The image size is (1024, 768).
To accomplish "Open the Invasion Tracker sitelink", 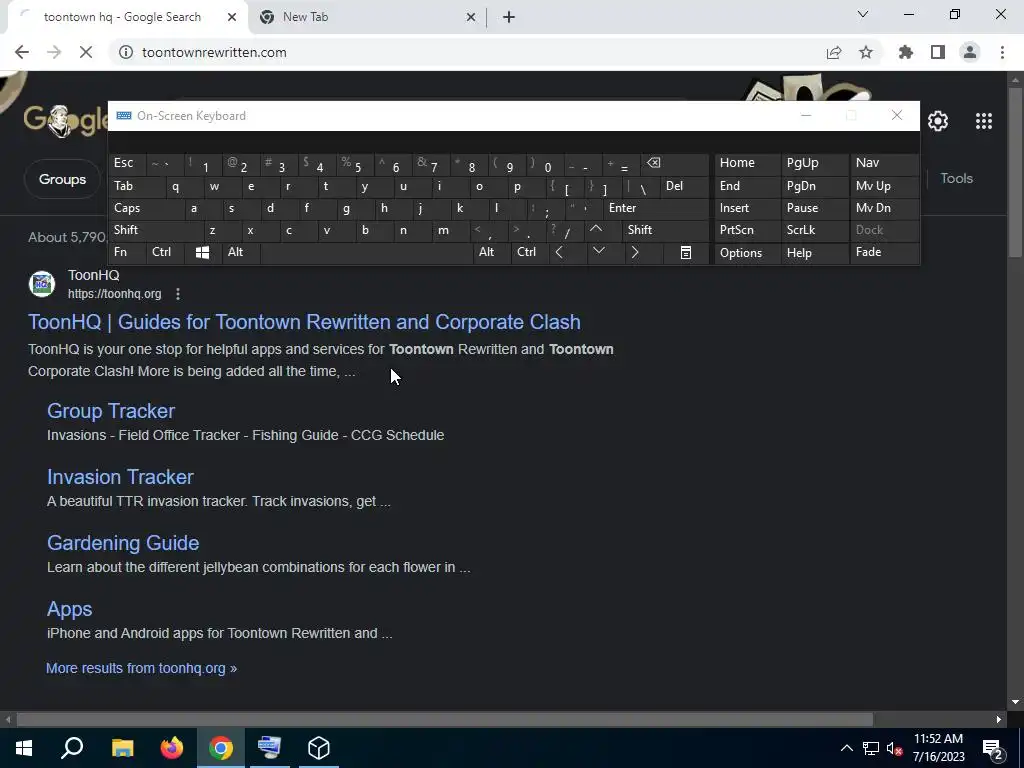I will (x=120, y=477).
